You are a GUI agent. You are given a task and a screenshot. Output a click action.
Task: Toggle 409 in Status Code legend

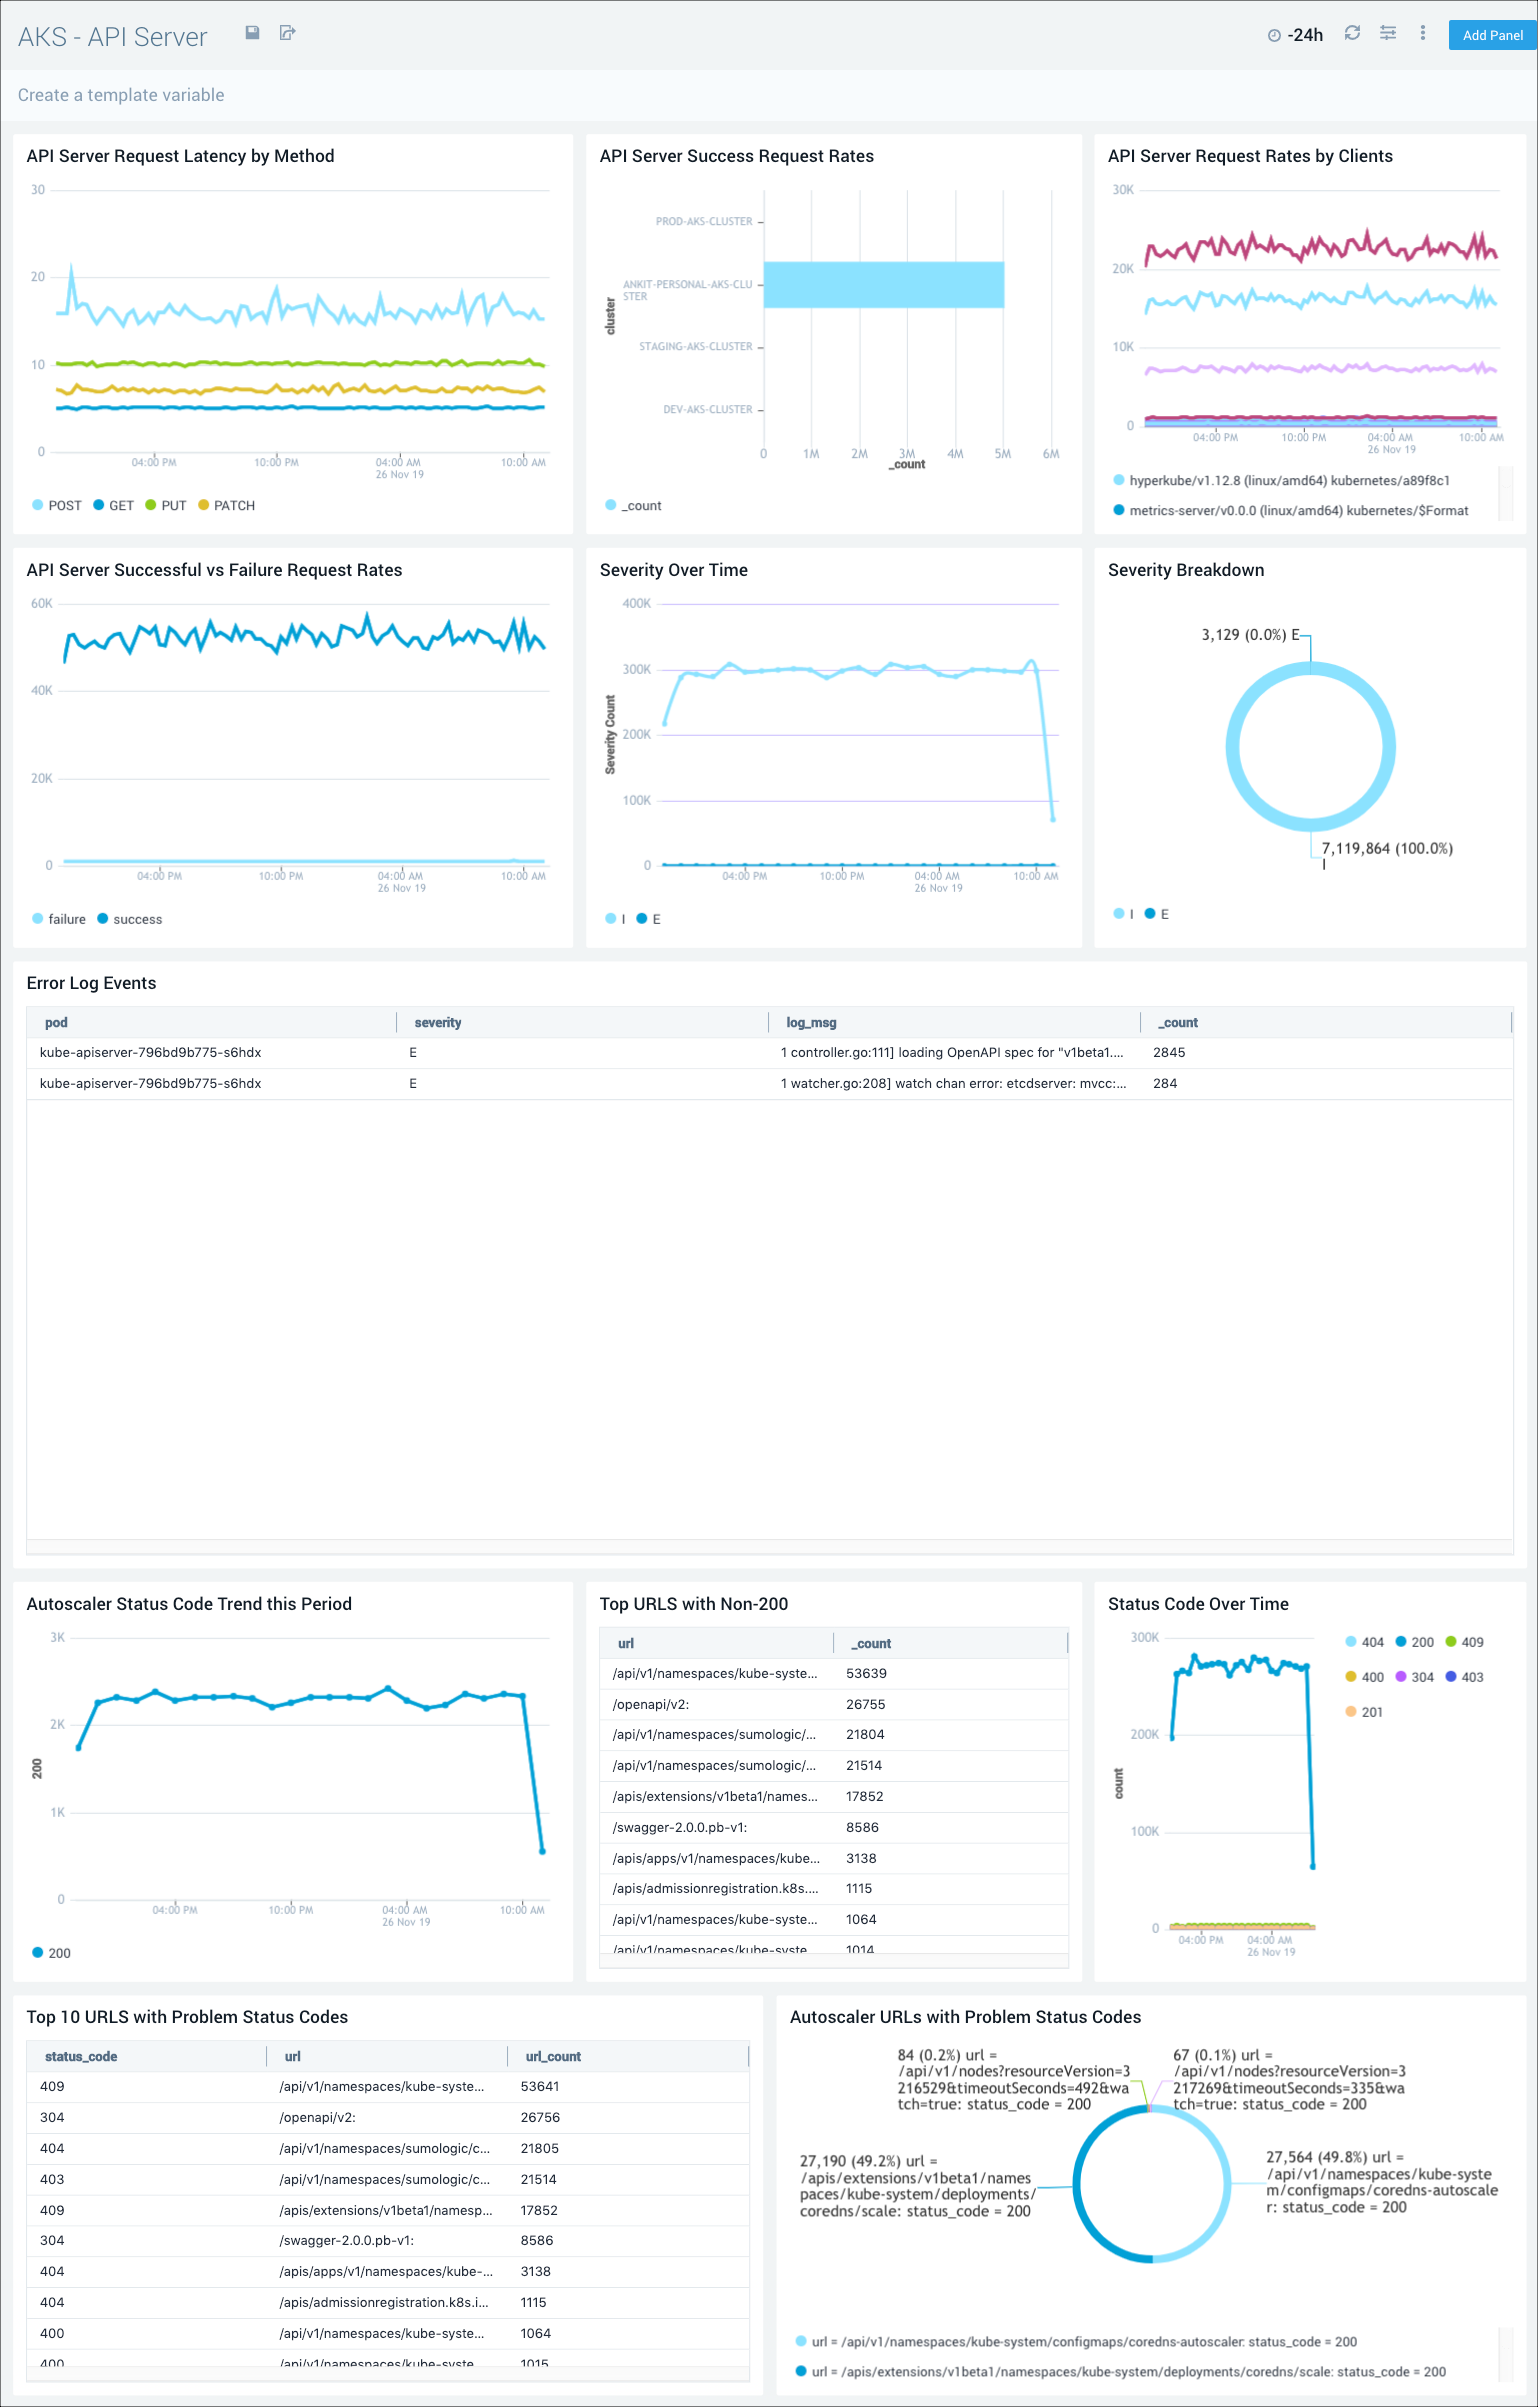pyautogui.click(x=1465, y=1642)
